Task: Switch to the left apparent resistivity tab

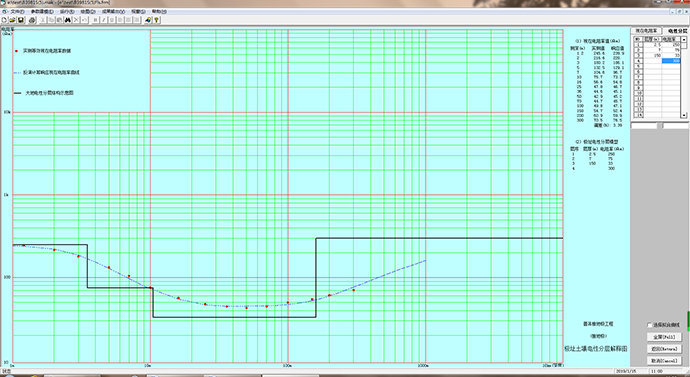Action: 646,31
